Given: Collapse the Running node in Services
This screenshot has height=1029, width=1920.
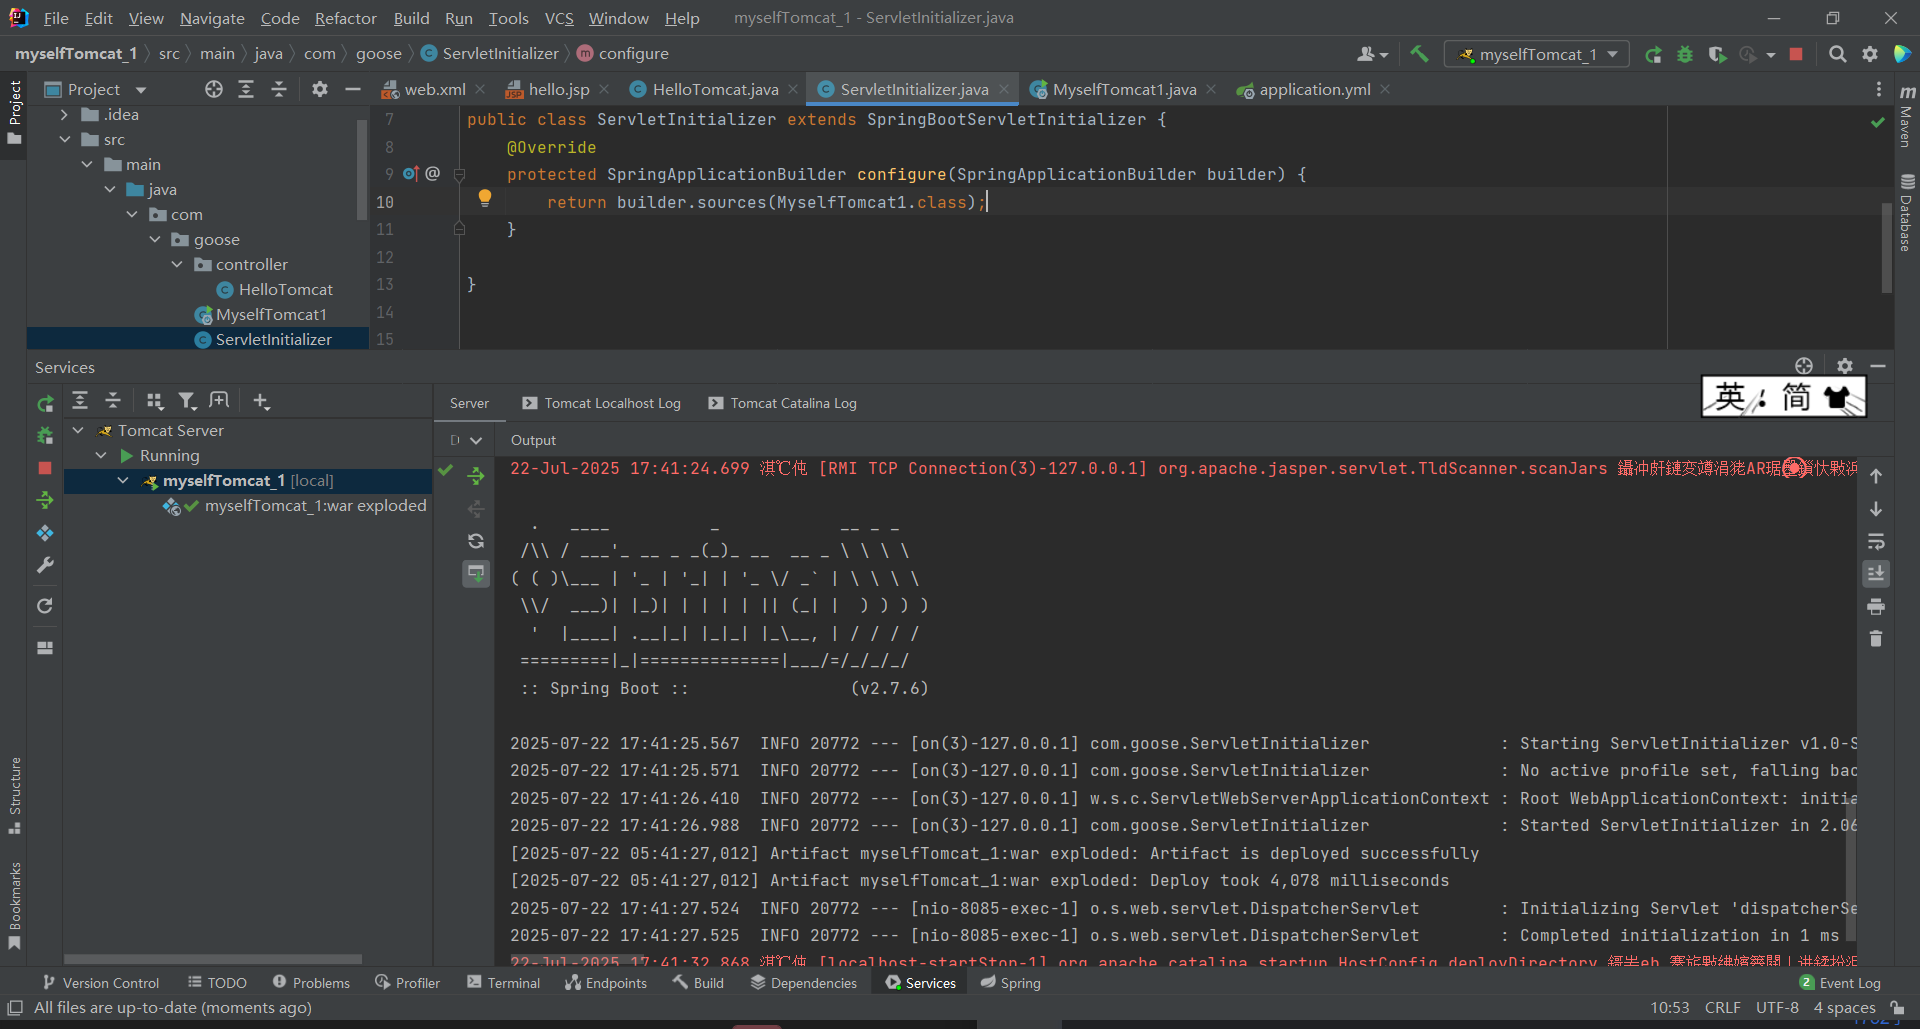Looking at the screenshot, I should [x=101, y=456].
